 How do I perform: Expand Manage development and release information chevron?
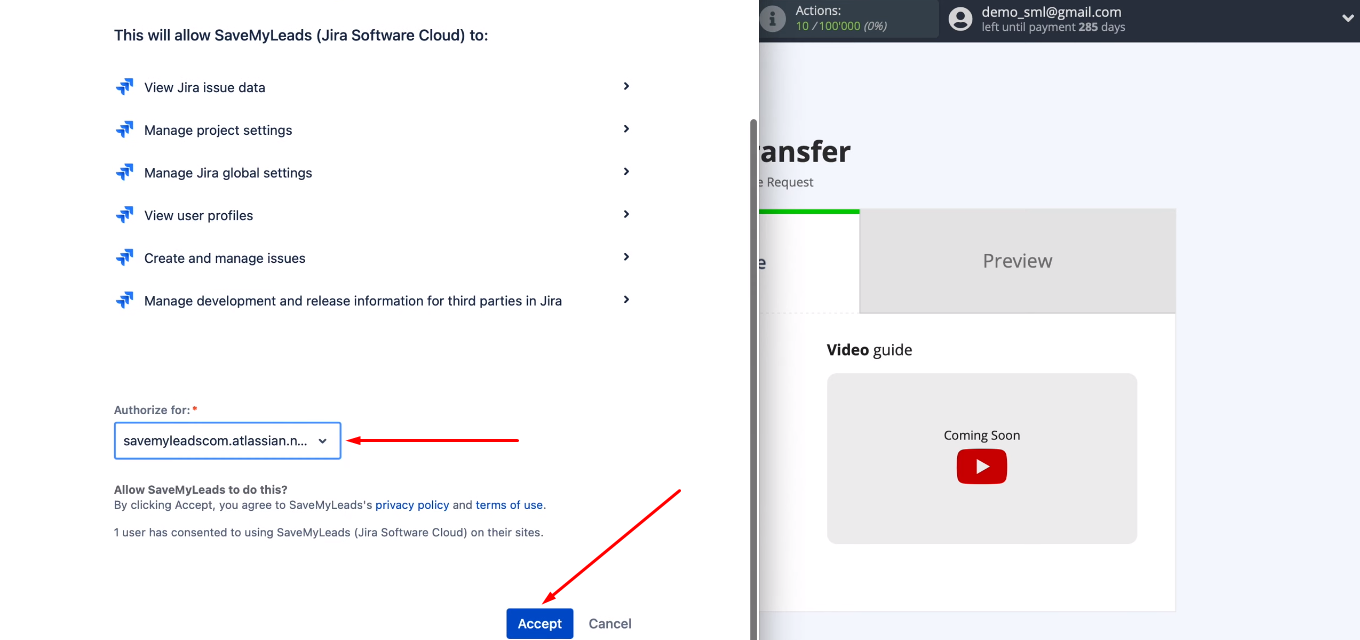point(626,299)
